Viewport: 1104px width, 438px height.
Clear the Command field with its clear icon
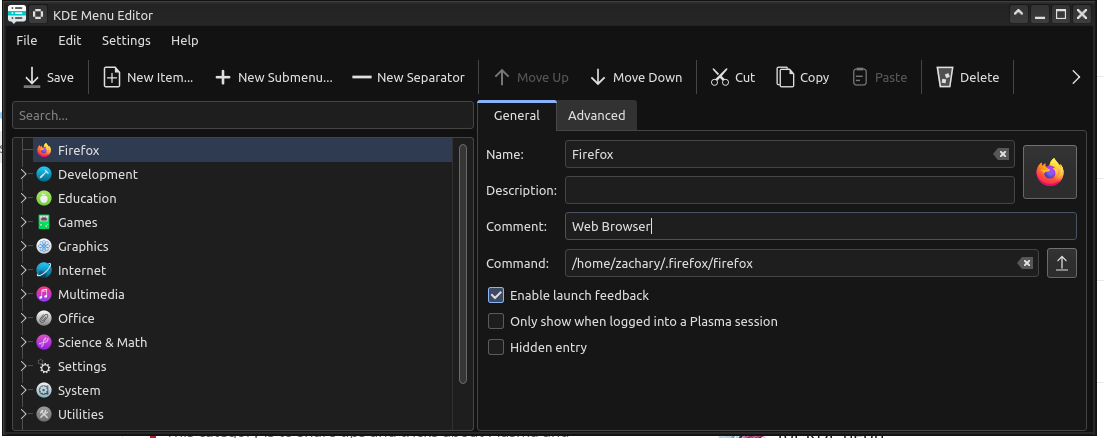pos(1025,263)
